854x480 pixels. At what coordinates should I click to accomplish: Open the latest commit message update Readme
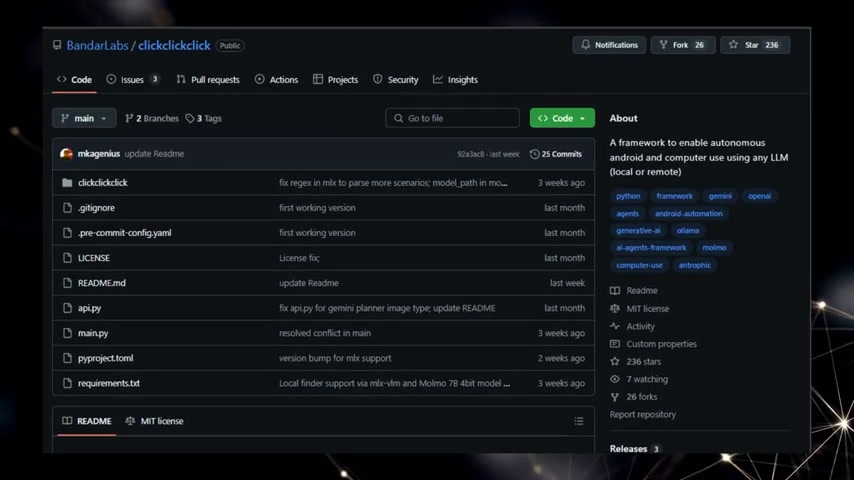tap(154, 154)
